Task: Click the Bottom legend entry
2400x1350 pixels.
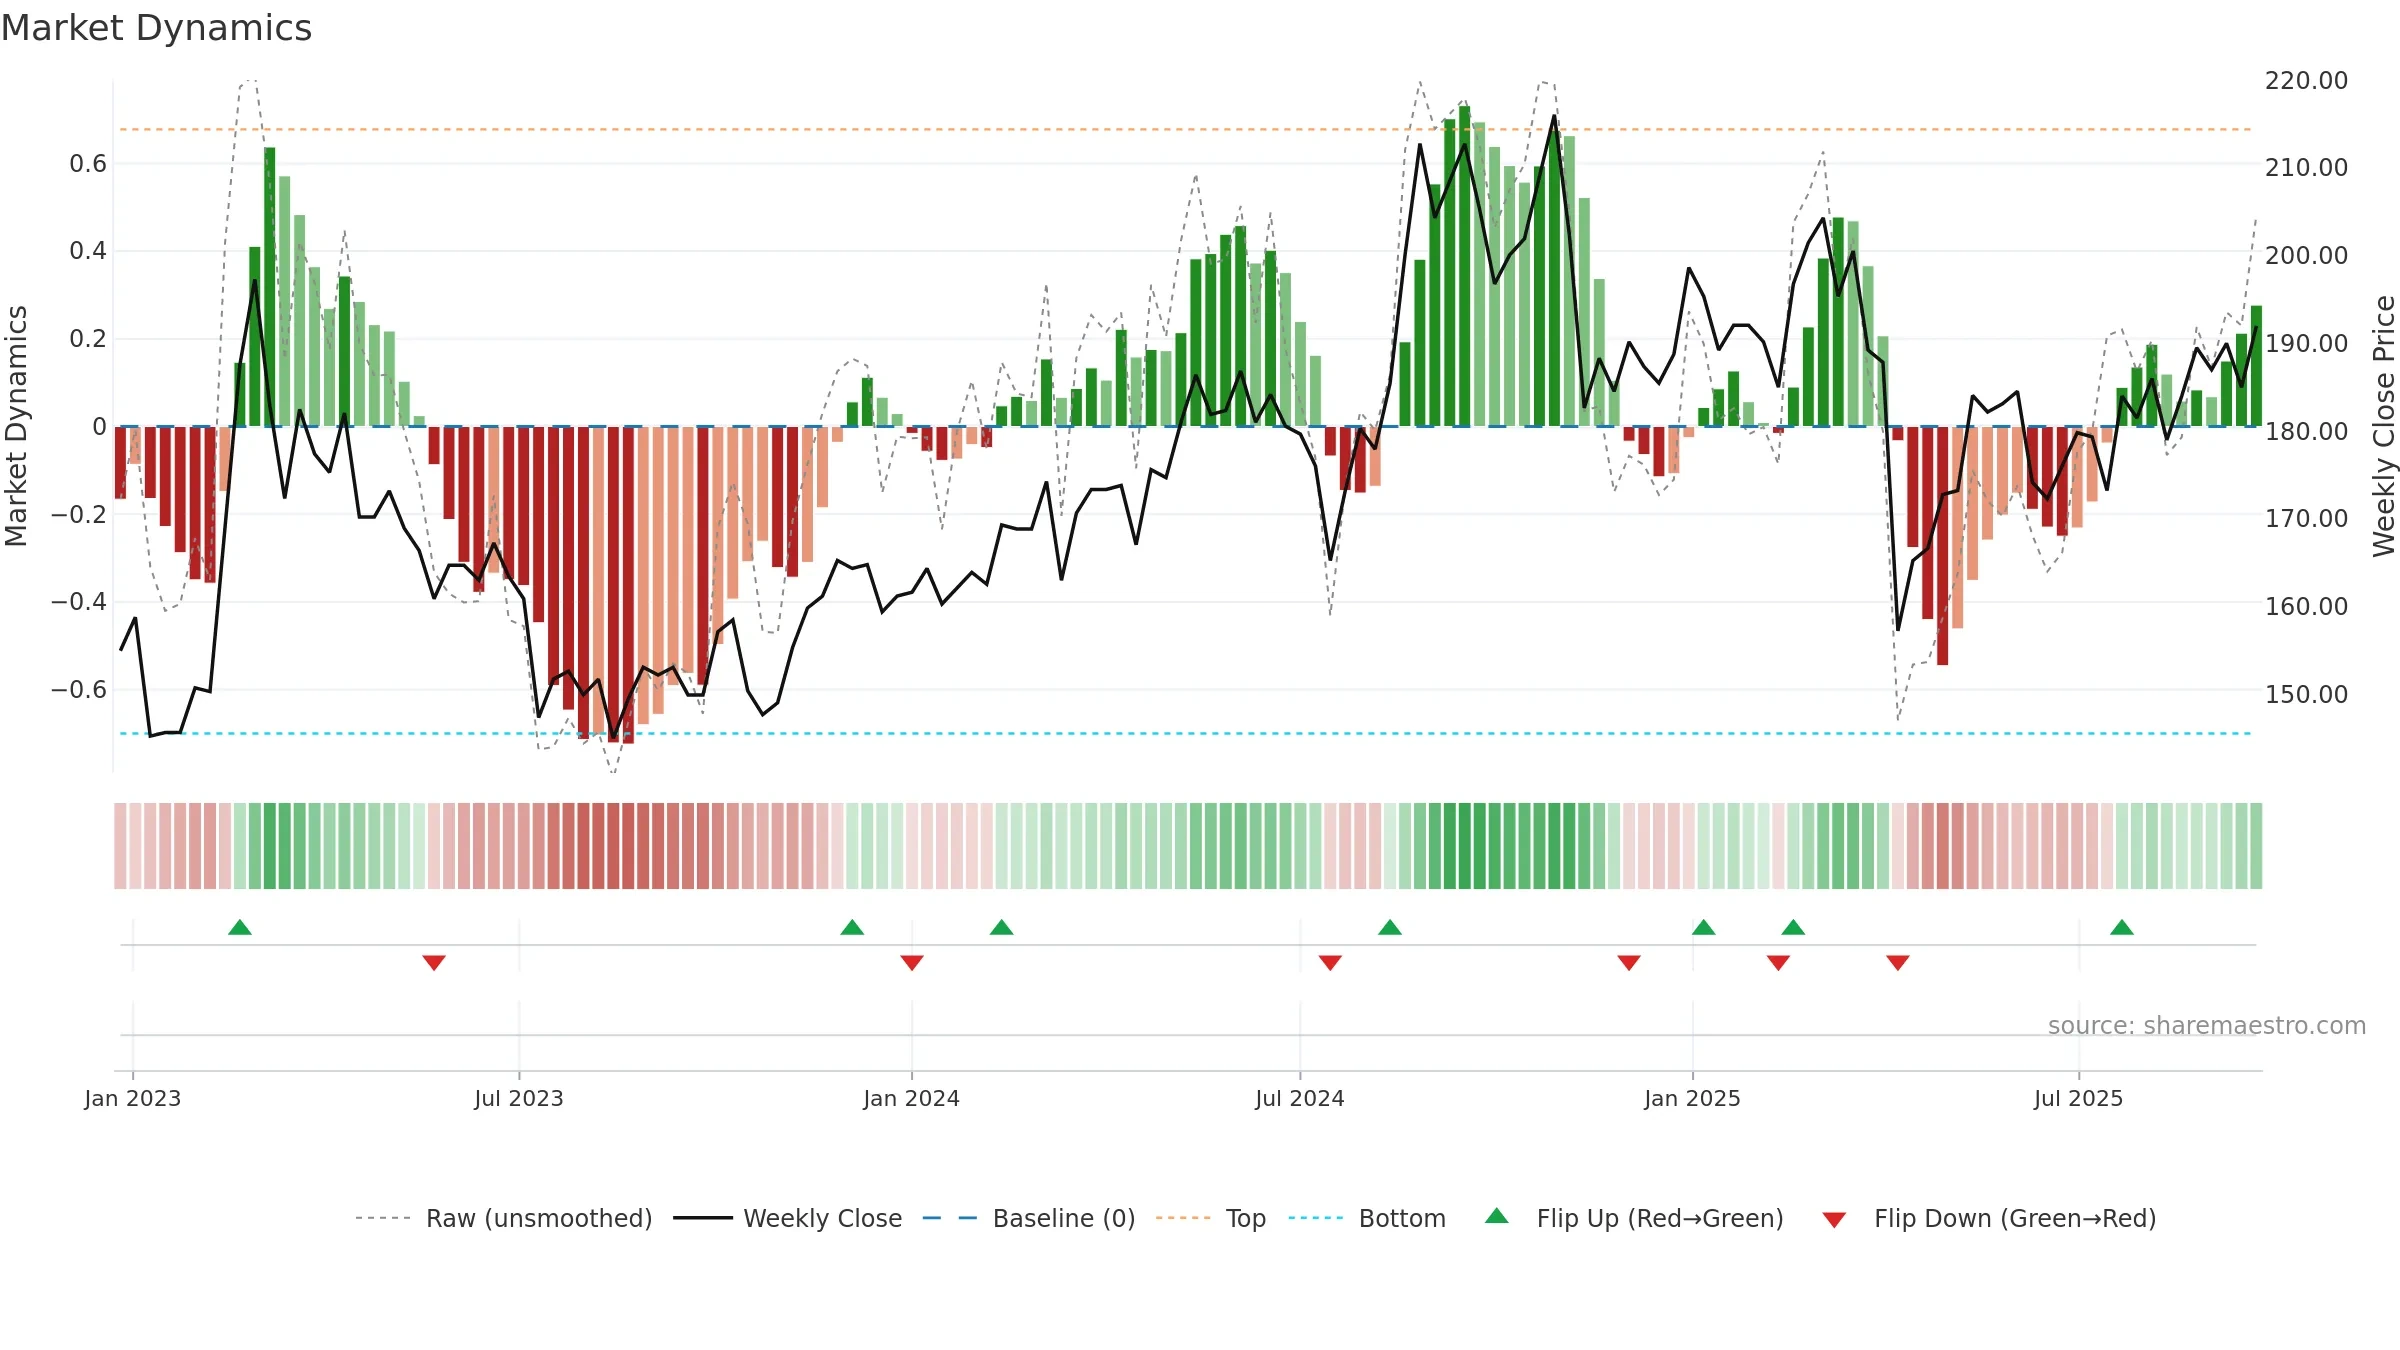Action: 1367,1218
